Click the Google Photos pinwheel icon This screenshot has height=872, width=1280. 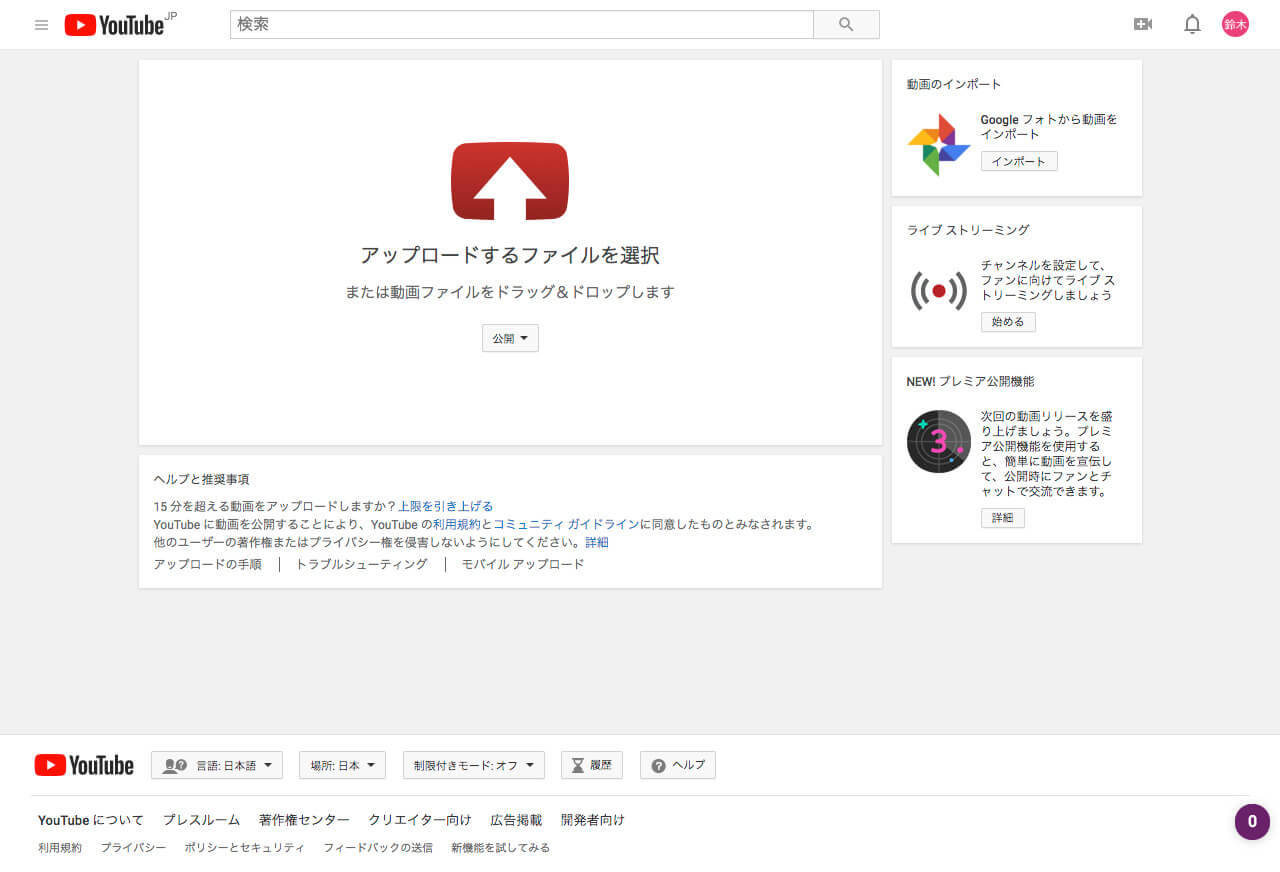939,145
